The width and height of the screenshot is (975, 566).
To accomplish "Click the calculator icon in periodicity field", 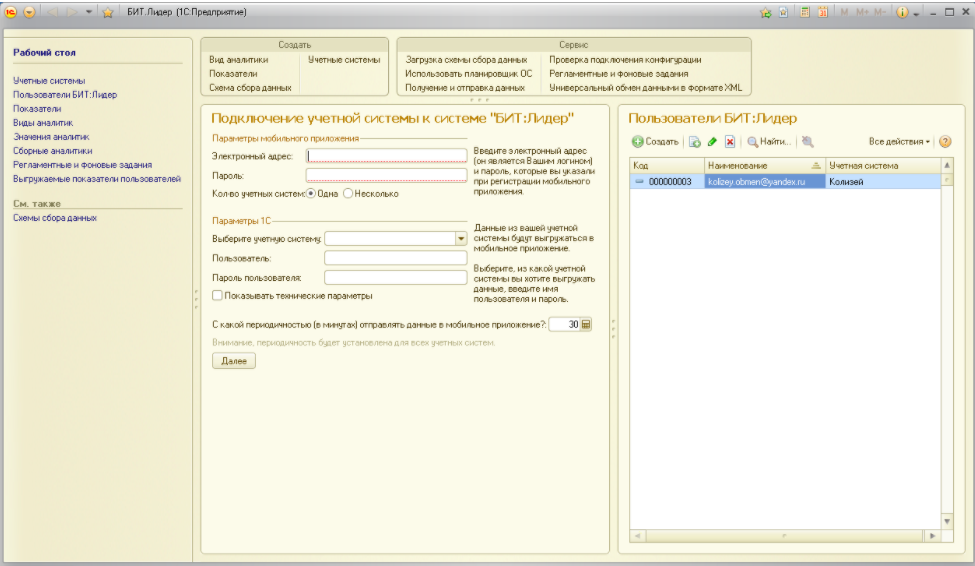I will pyautogui.click(x=586, y=325).
